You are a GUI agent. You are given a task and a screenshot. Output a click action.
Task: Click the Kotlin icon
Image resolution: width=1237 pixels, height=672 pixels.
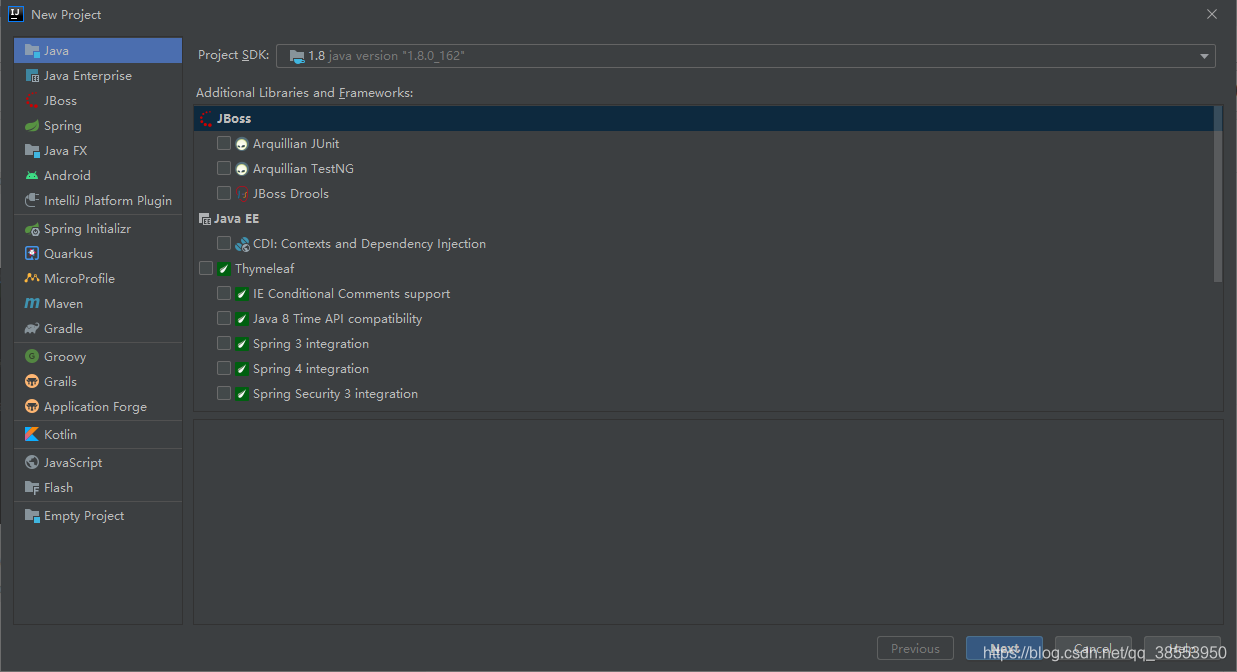pyautogui.click(x=32, y=435)
